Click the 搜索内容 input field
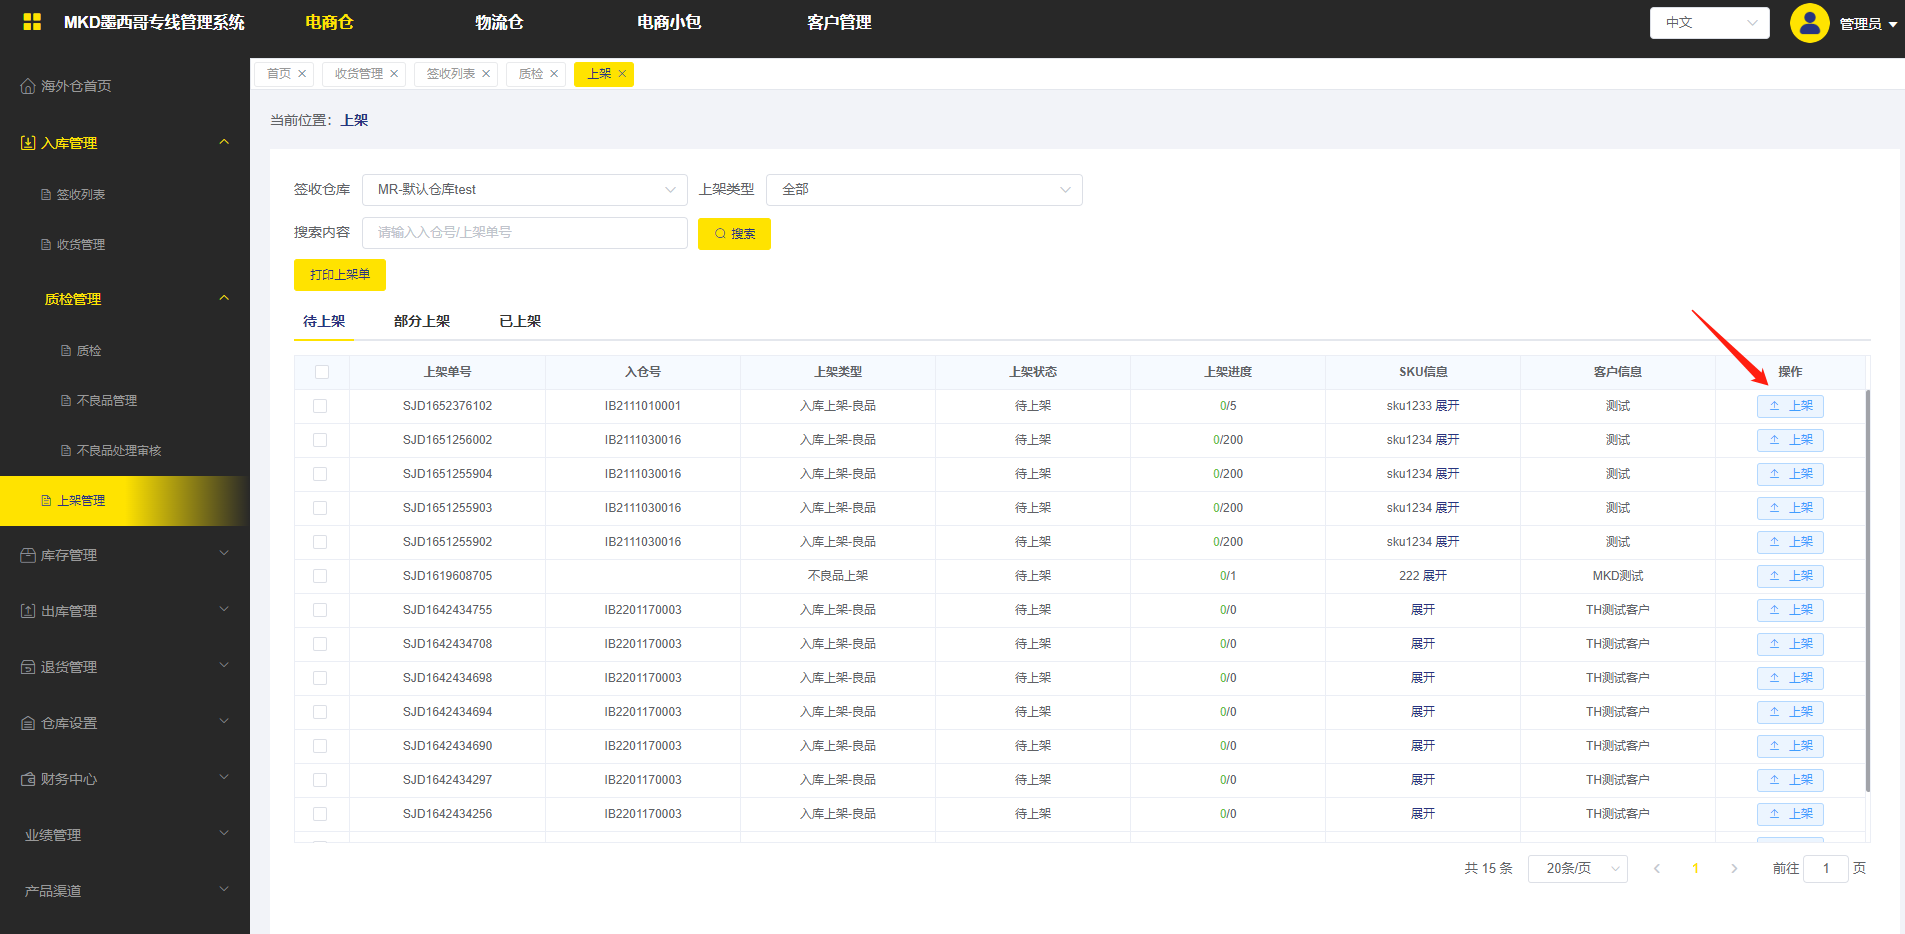The image size is (1905, 934). point(524,233)
